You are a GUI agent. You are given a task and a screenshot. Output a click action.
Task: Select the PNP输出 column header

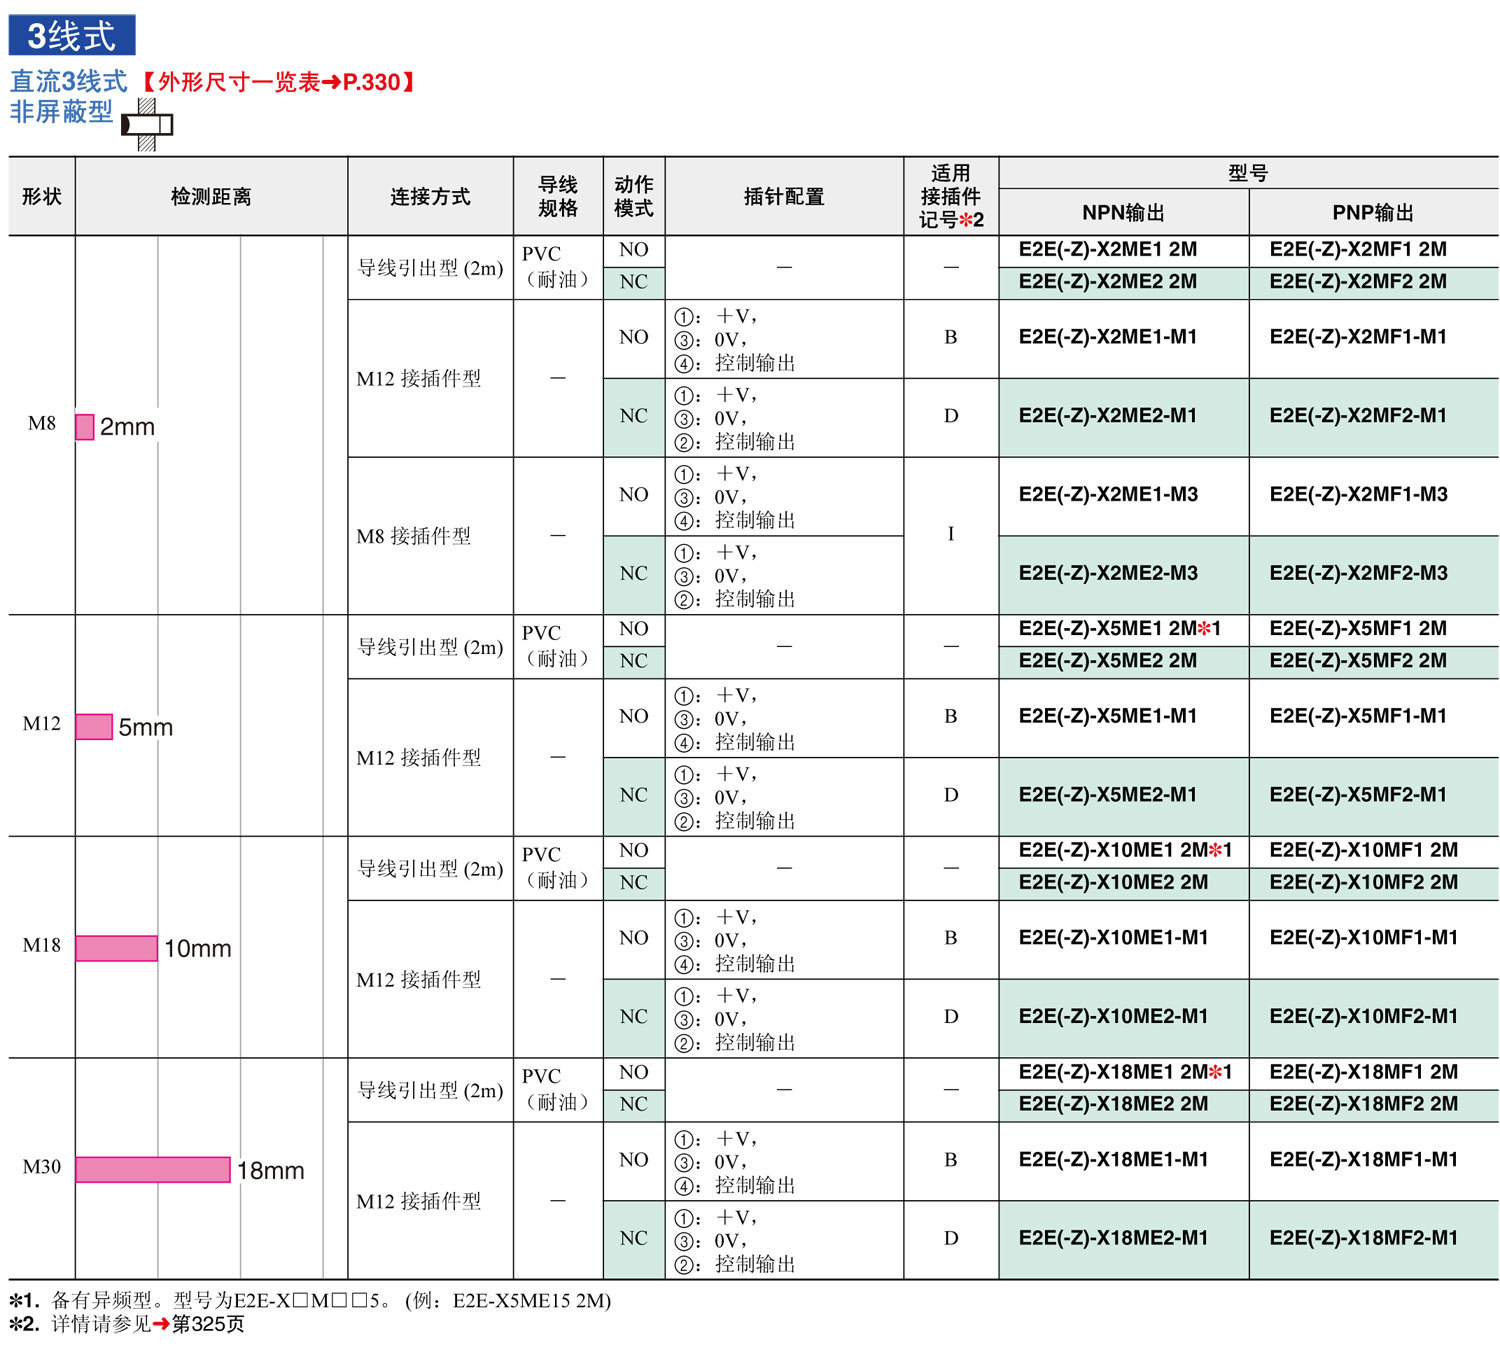pyautogui.click(x=1373, y=212)
